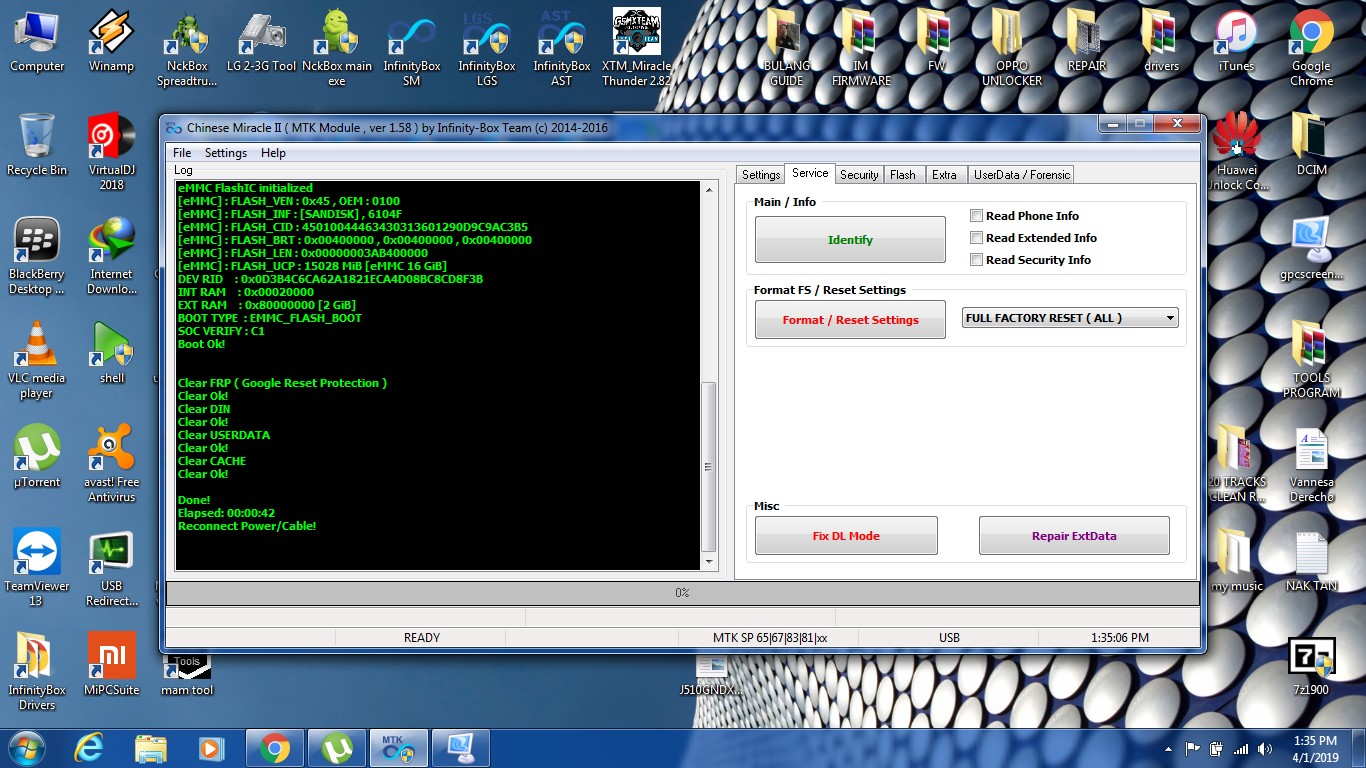This screenshot has height=768, width=1366.
Task: Select the BULANG GUIDE folder
Action: [787, 49]
